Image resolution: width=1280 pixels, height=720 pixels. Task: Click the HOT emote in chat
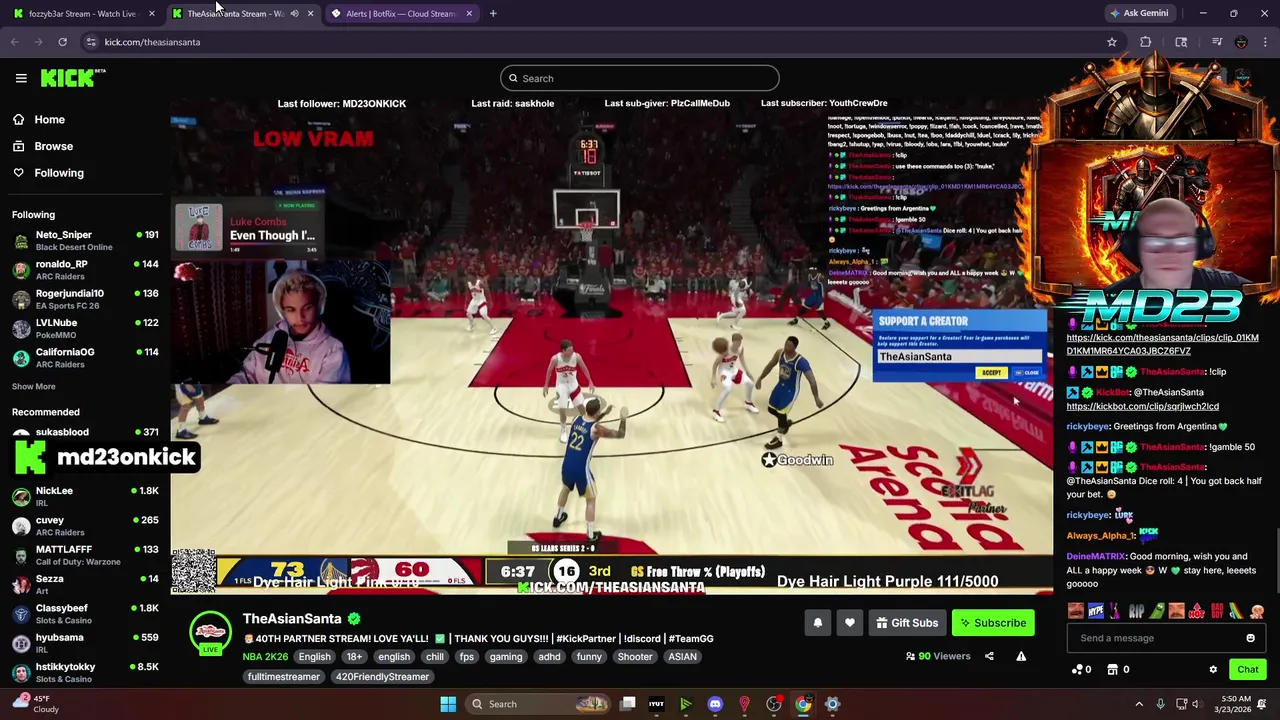click(1196, 611)
